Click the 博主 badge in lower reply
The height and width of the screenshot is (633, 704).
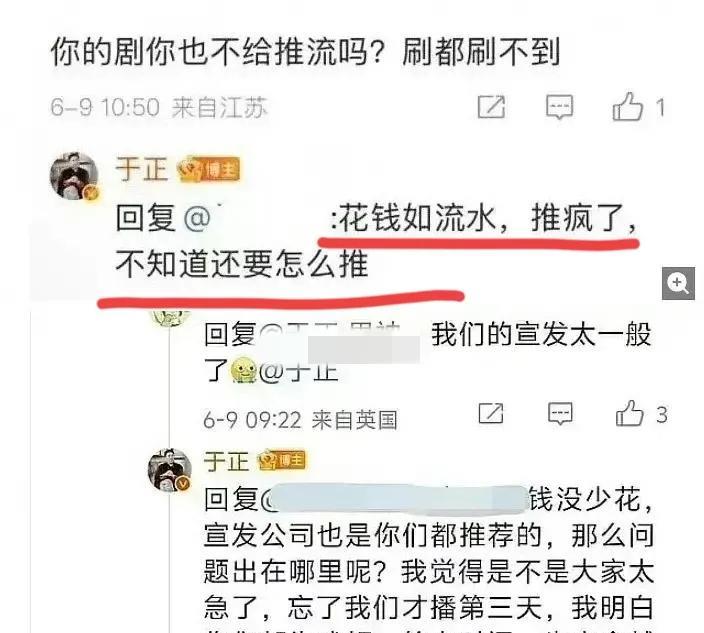281,461
